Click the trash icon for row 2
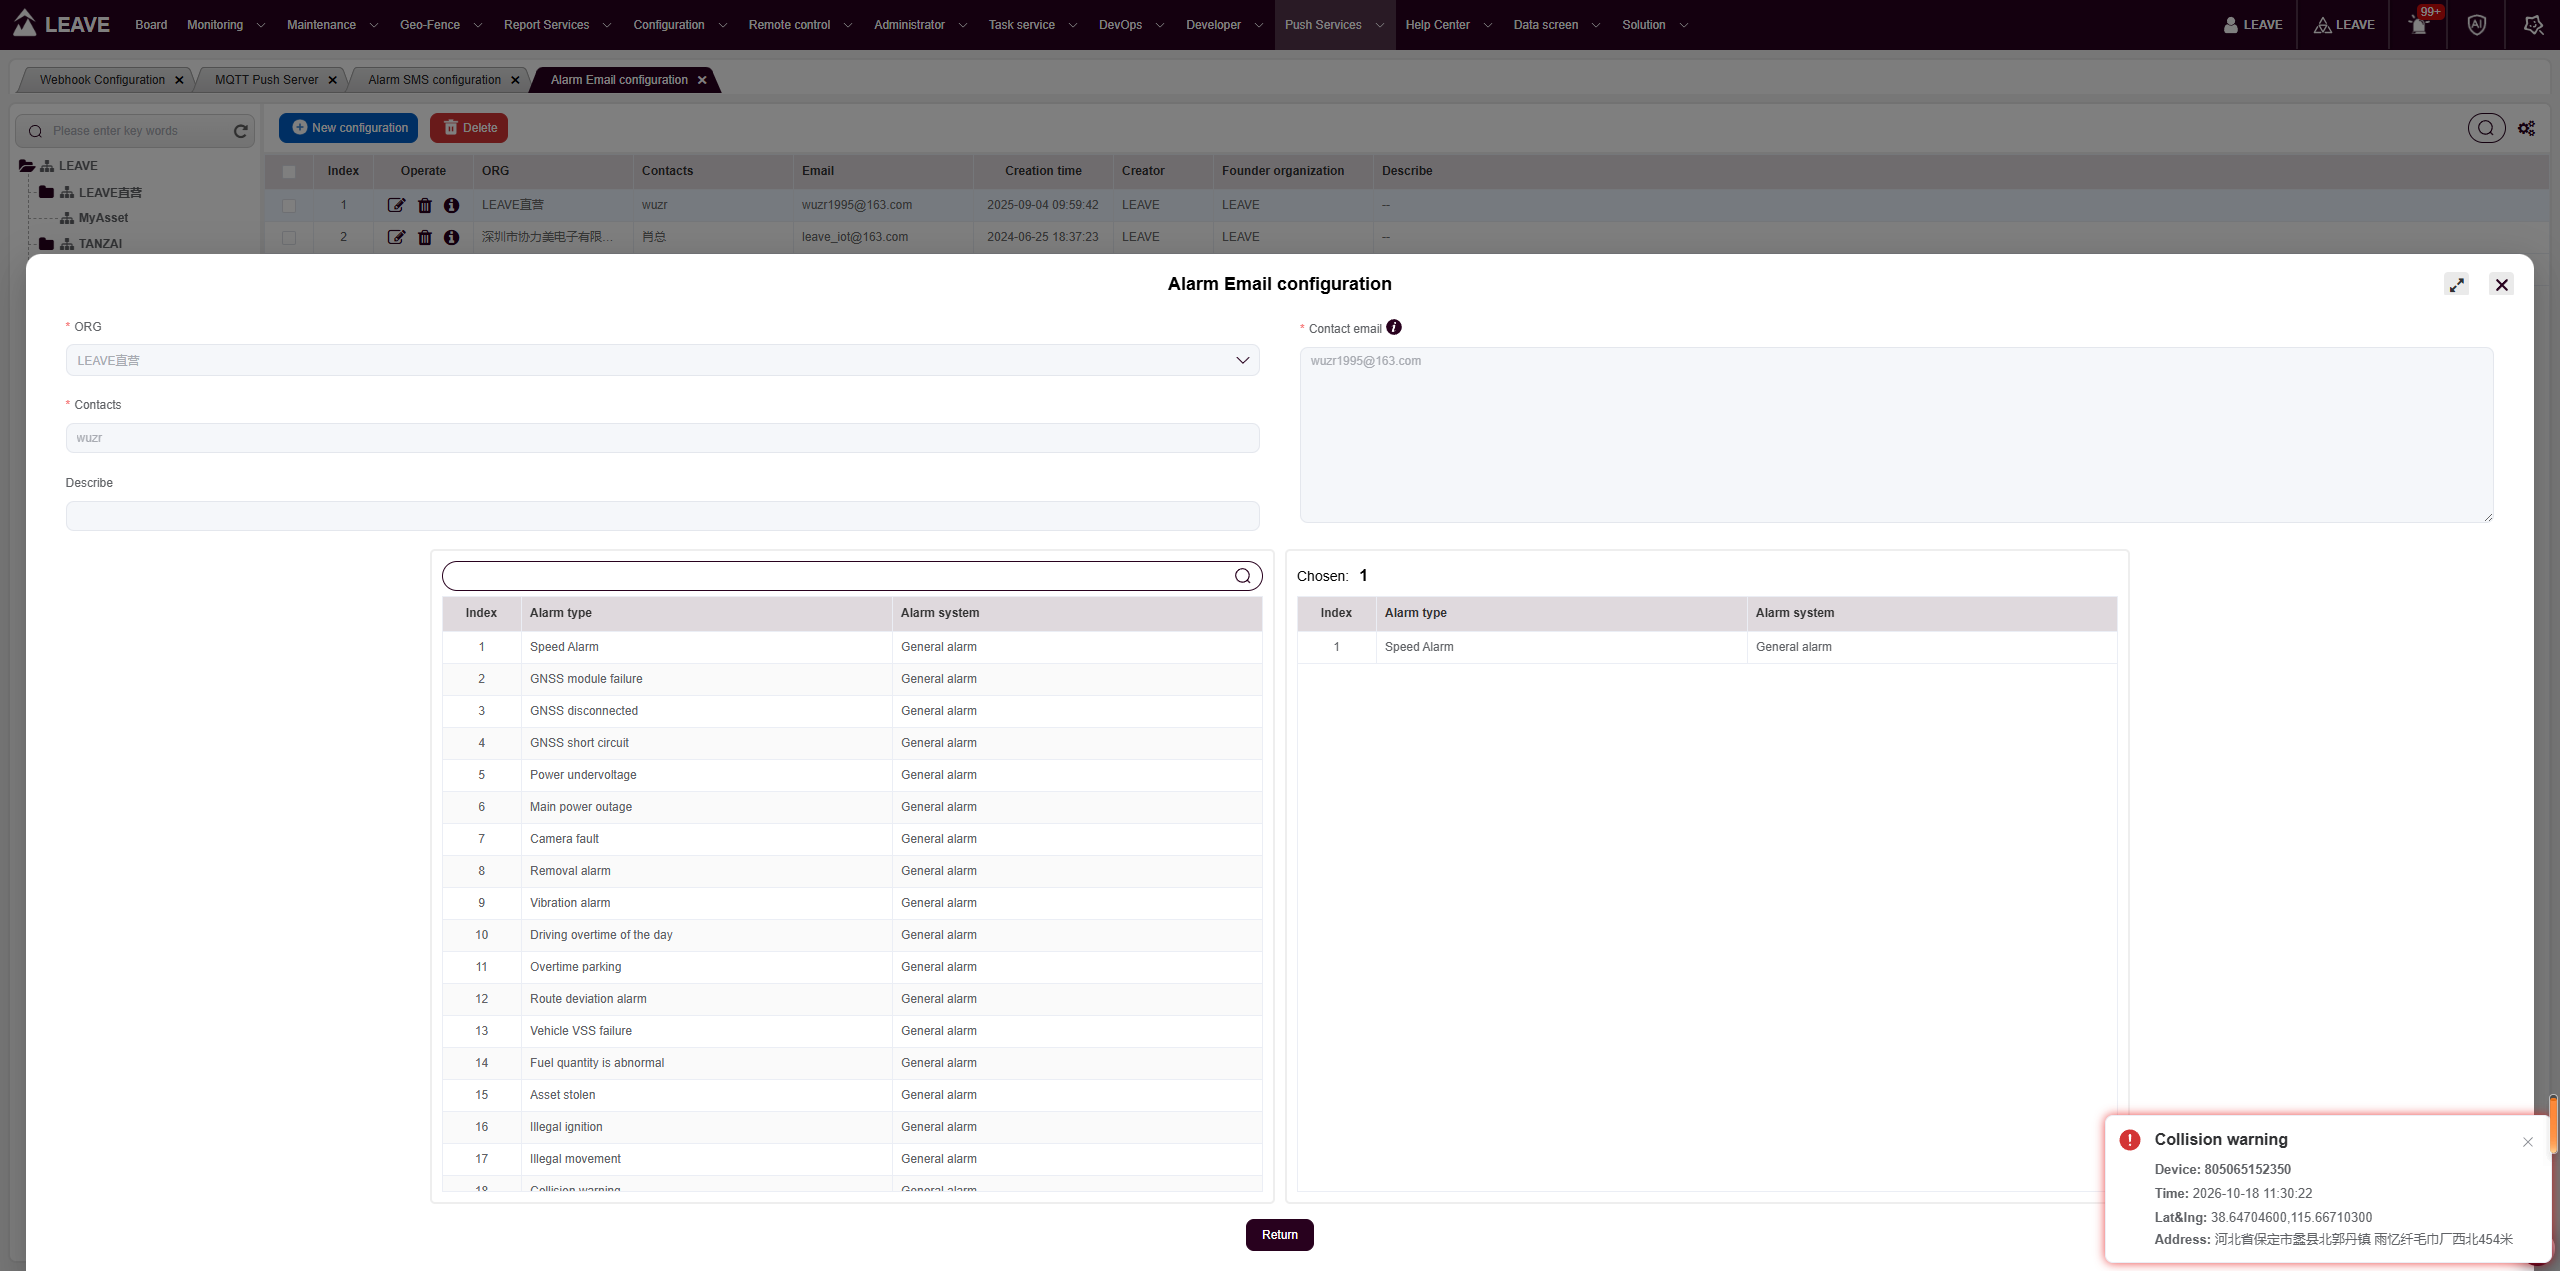 pyautogui.click(x=425, y=237)
